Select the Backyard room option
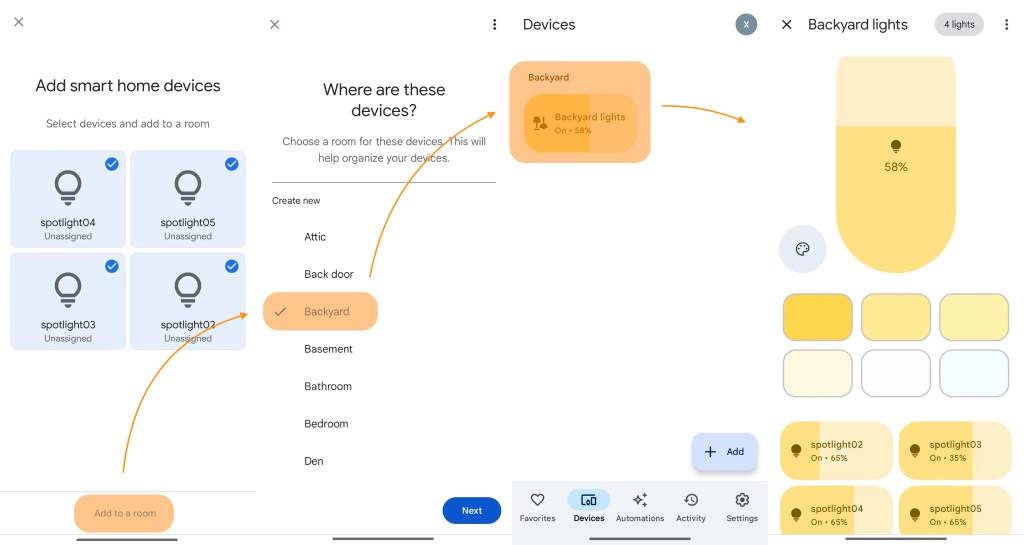1024x545 pixels. click(321, 312)
